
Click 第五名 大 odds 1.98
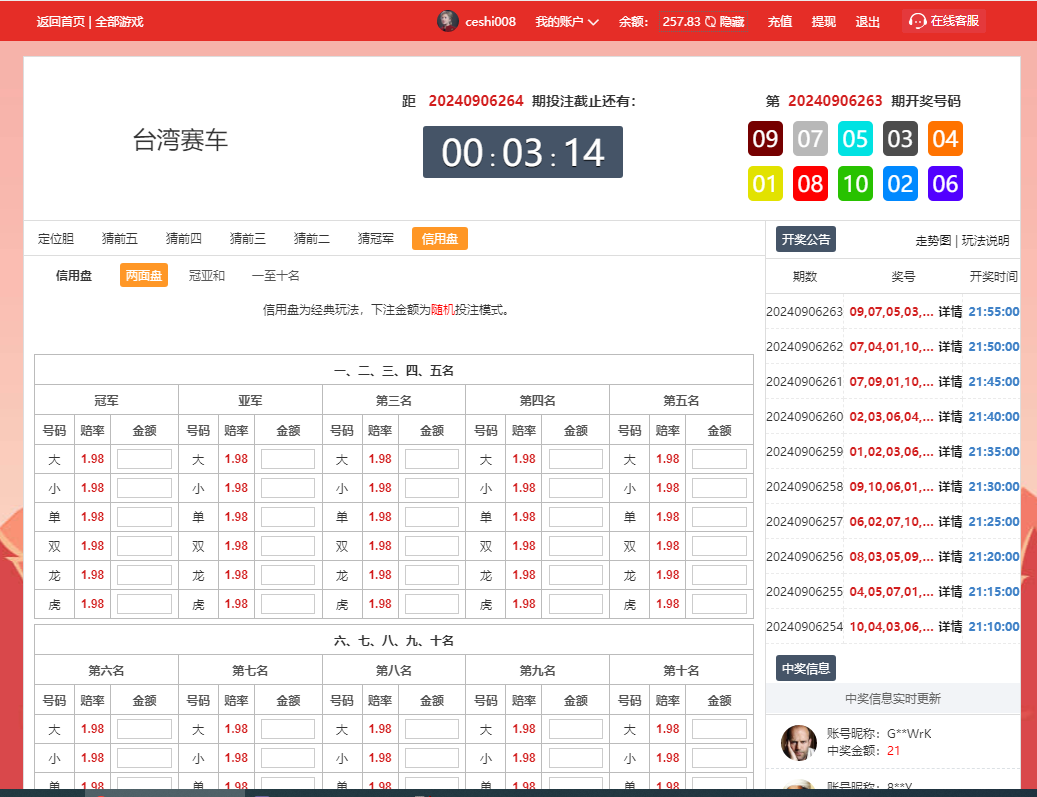(668, 458)
